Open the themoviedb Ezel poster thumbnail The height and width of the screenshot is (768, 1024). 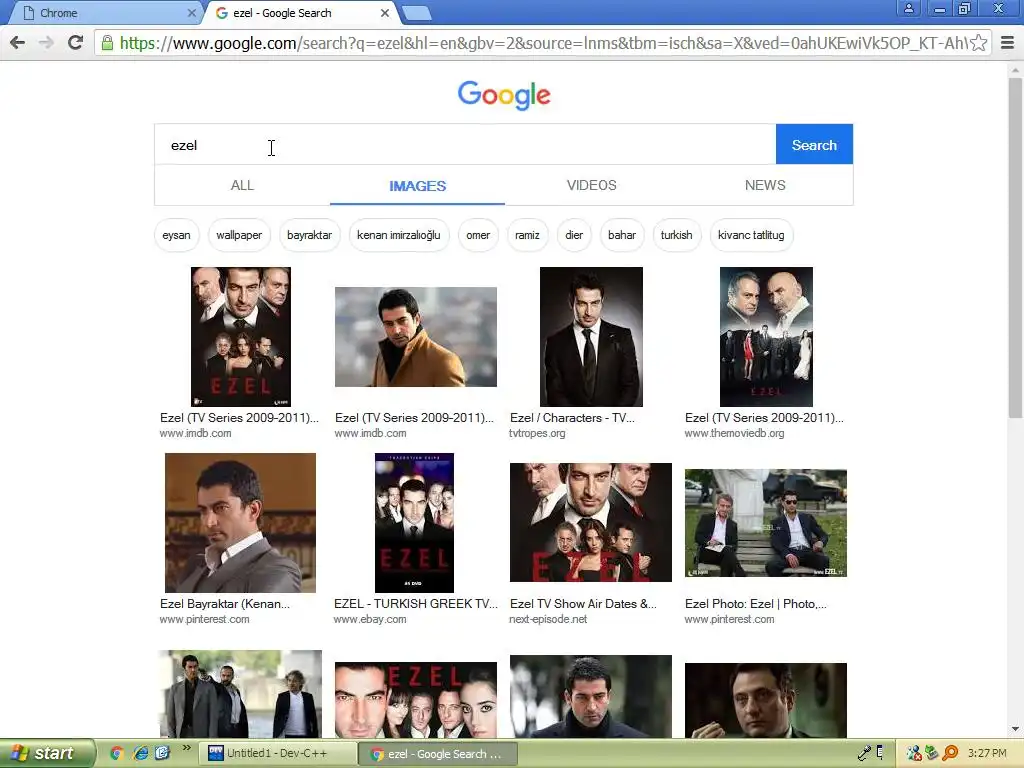pos(766,337)
